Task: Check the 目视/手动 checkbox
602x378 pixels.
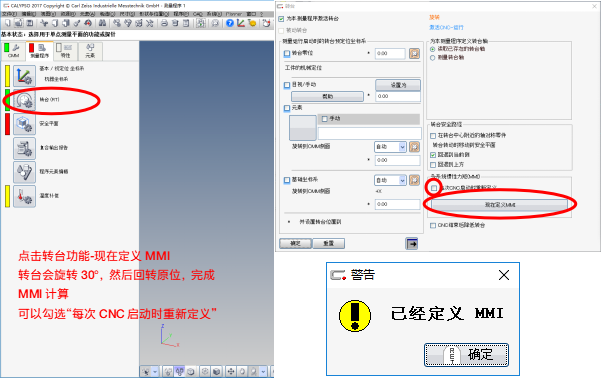Action: point(287,85)
